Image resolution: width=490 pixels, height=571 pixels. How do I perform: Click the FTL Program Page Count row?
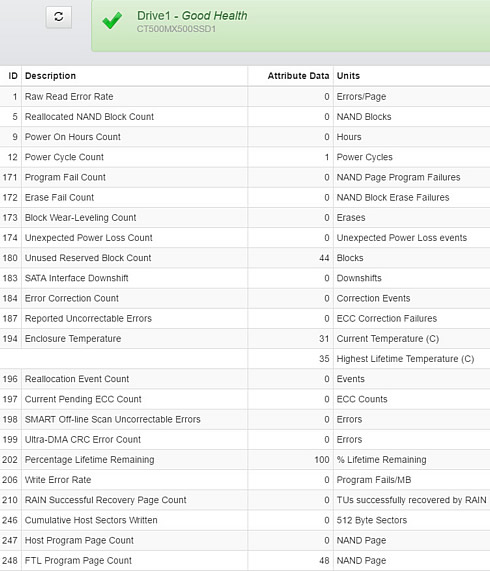[245, 560]
